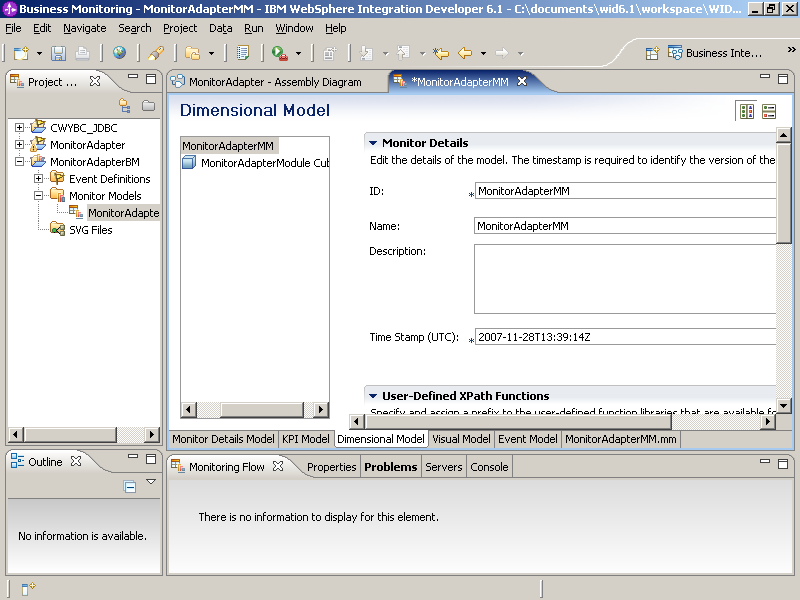This screenshot has height=600, width=800.
Task: Click the Back navigation arrow icon
Action: coord(465,53)
